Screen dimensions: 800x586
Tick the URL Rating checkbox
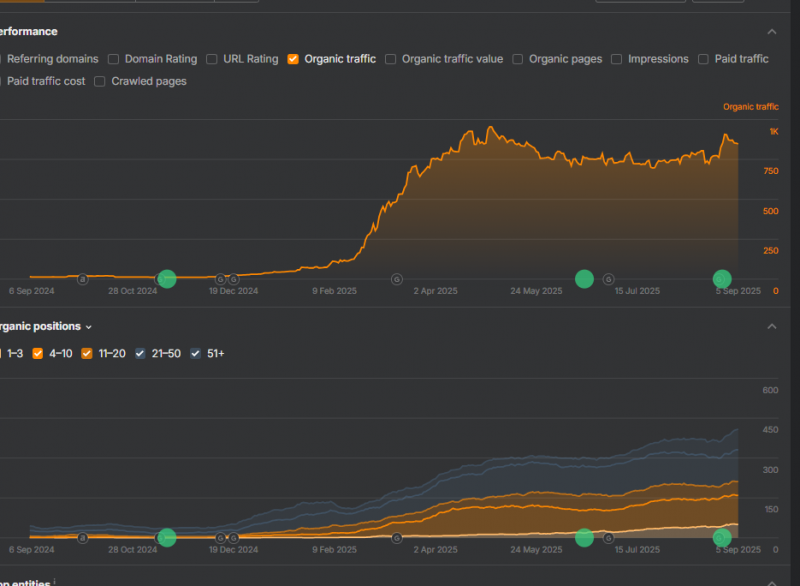212,59
